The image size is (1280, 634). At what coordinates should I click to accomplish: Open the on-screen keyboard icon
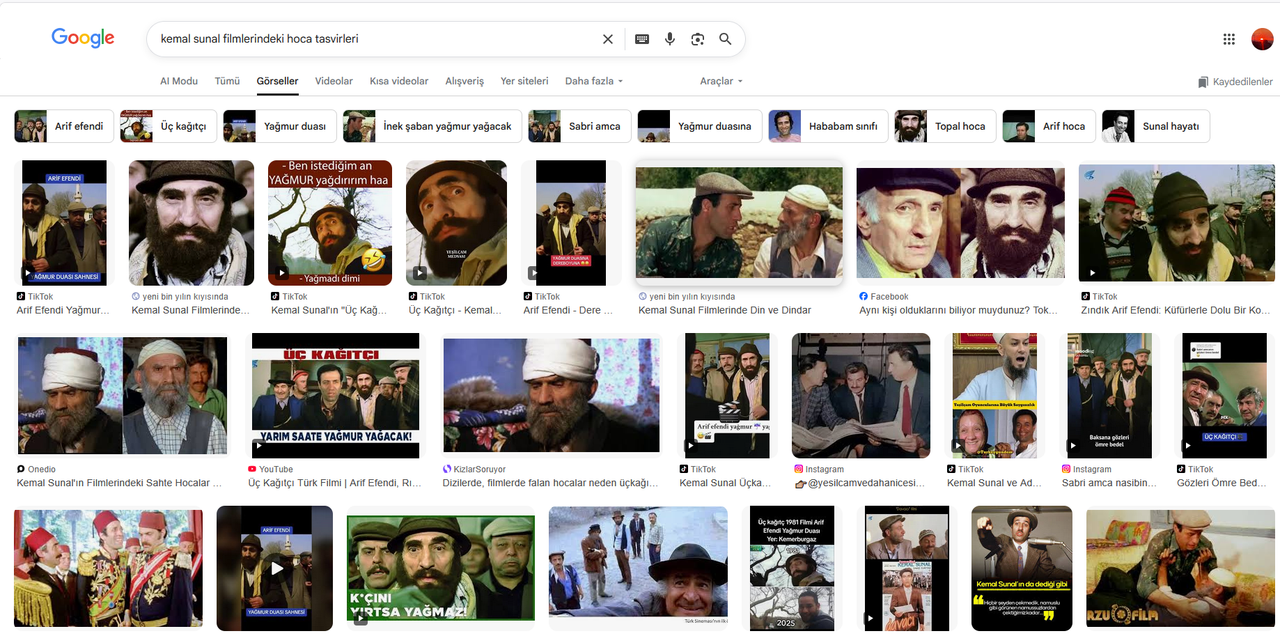(642, 39)
